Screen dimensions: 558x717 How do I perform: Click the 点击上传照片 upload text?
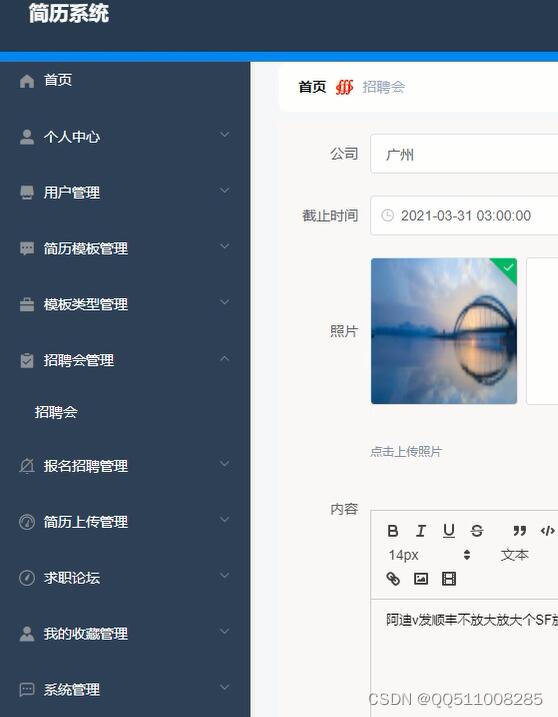[x=406, y=452]
